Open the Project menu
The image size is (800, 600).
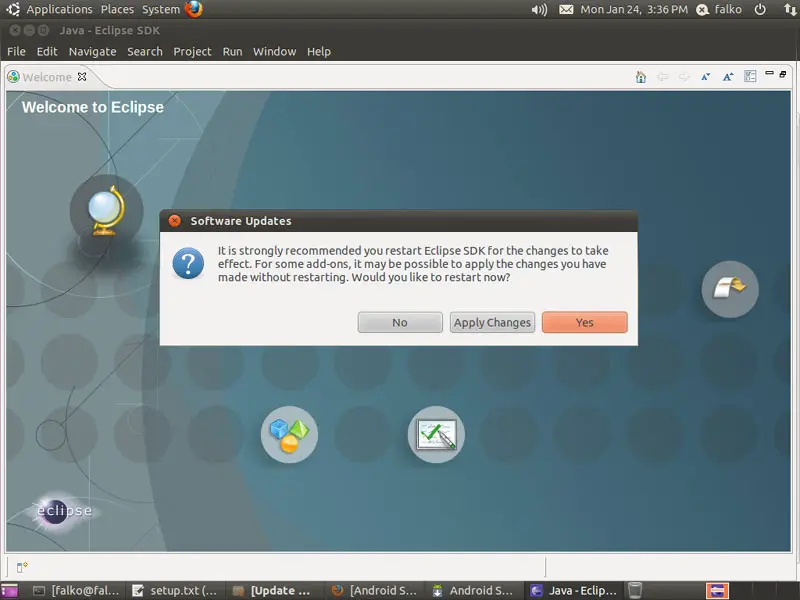192,51
